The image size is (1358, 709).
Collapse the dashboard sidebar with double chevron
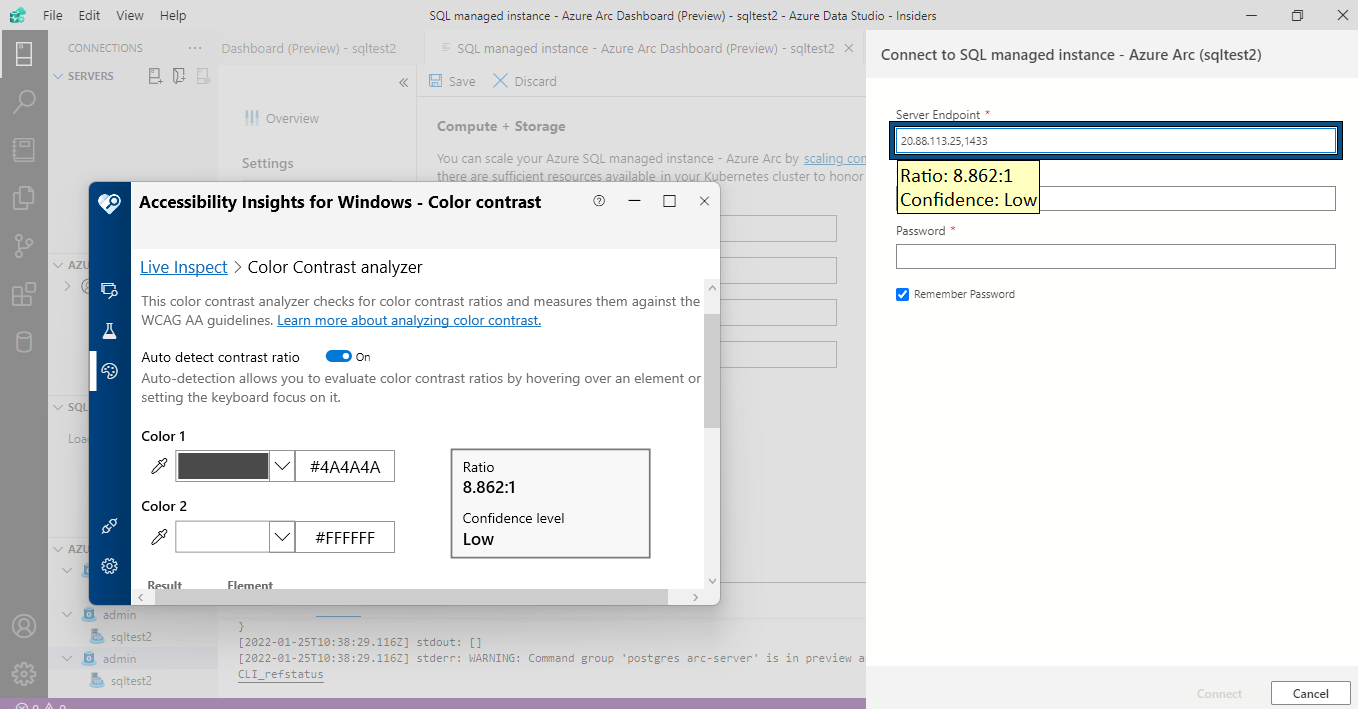(x=403, y=83)
